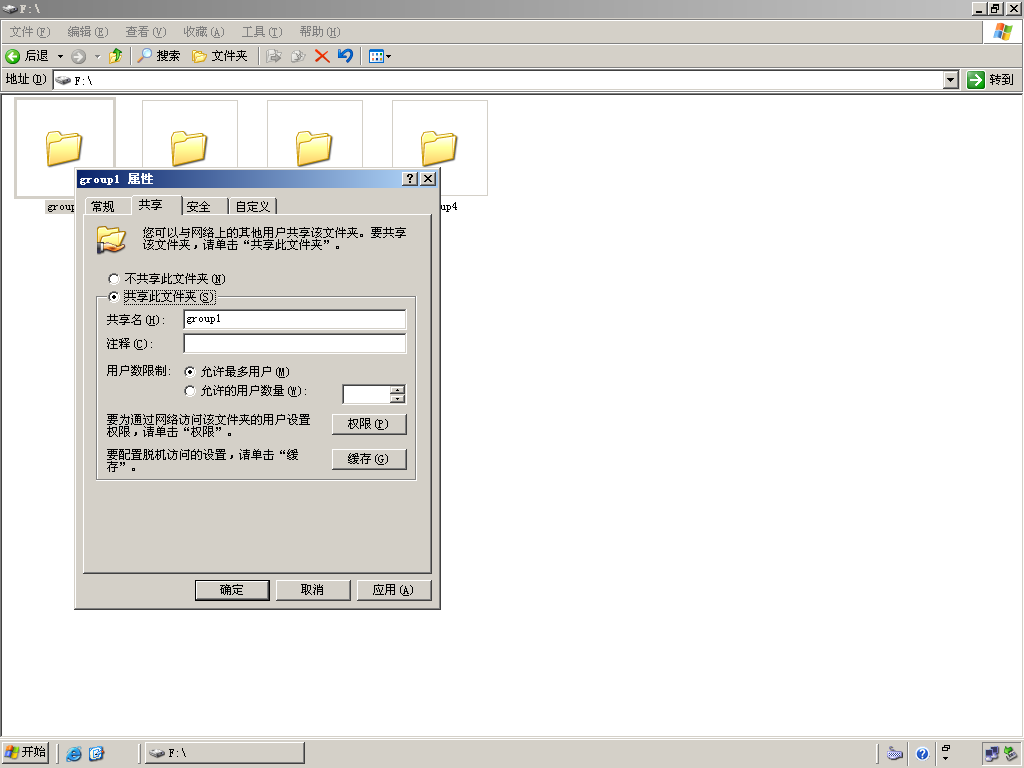Click the 注释 (comment) text field
The width and height of the screenshot is (1024, 768).
(295, 344)
